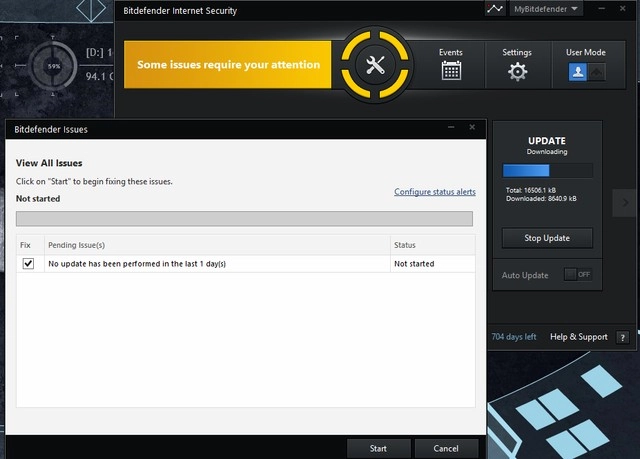Viewport: 640px width, 459px height.
Task: Click the question mark help icon
Action: pos(622,337)
